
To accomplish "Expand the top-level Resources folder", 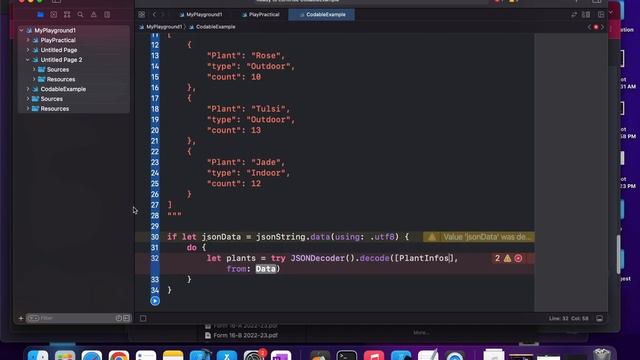I will tap(28, 109).
